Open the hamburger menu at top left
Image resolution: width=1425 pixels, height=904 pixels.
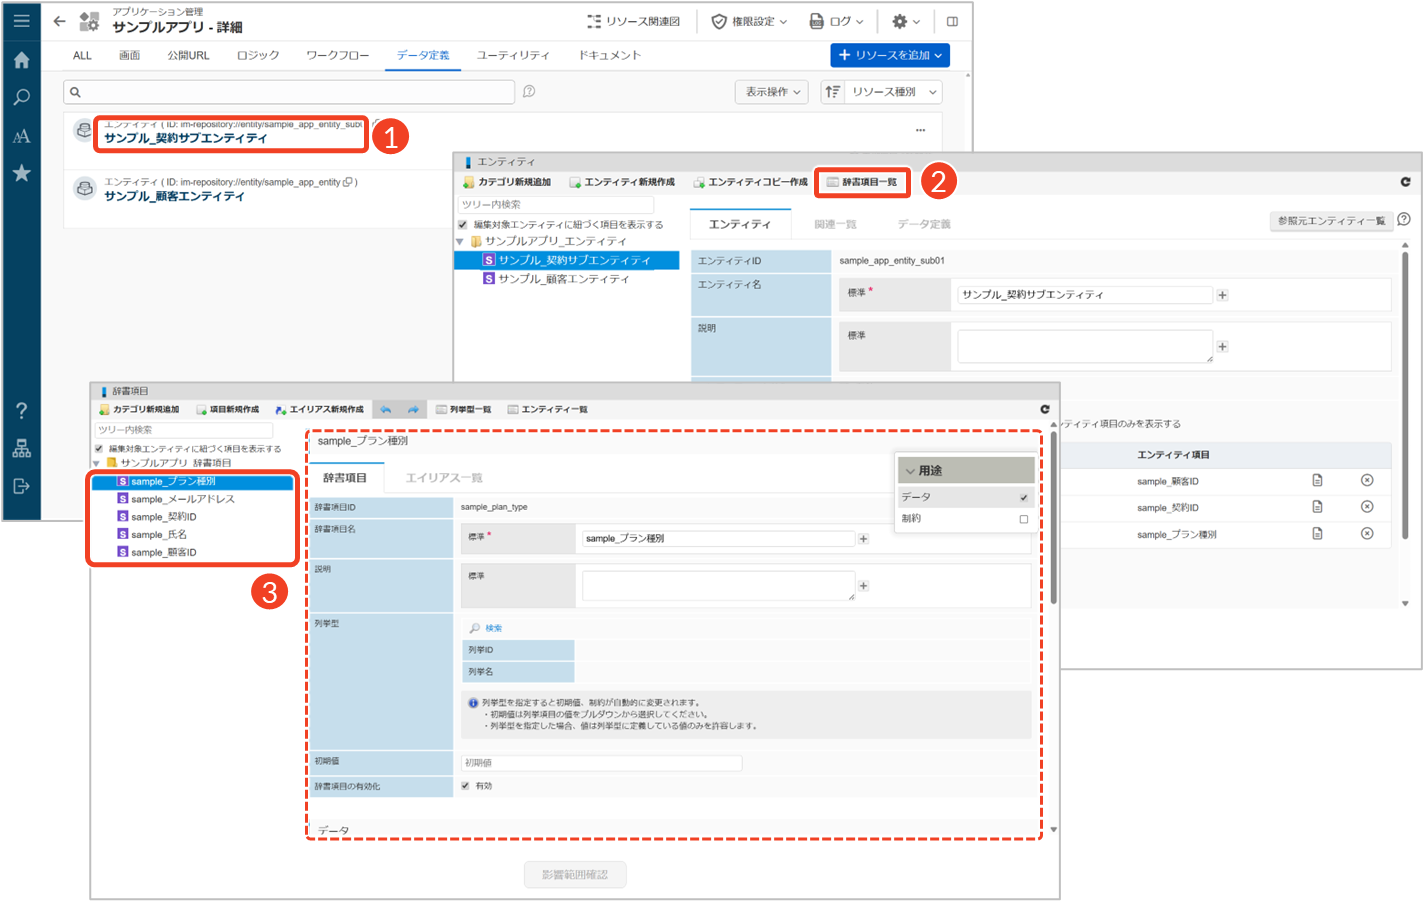point(21,20)
